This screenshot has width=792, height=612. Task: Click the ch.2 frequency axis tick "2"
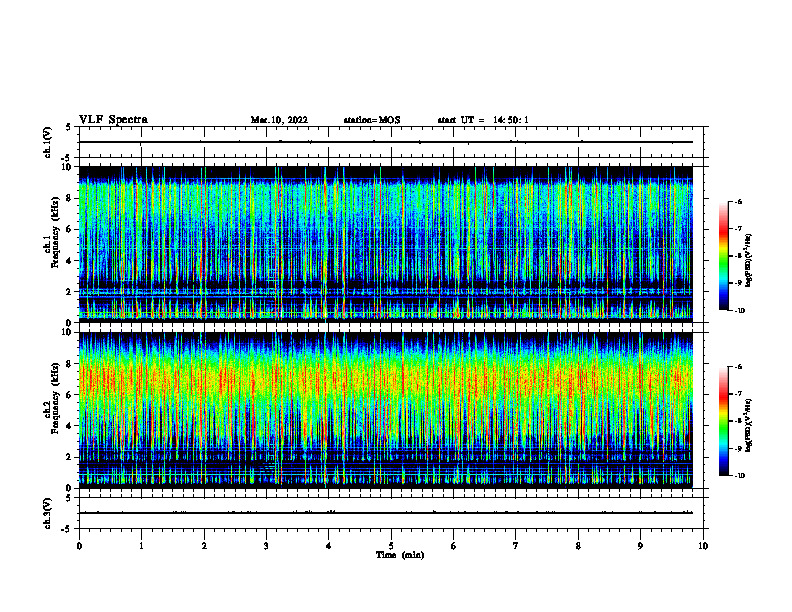[70, 457]
